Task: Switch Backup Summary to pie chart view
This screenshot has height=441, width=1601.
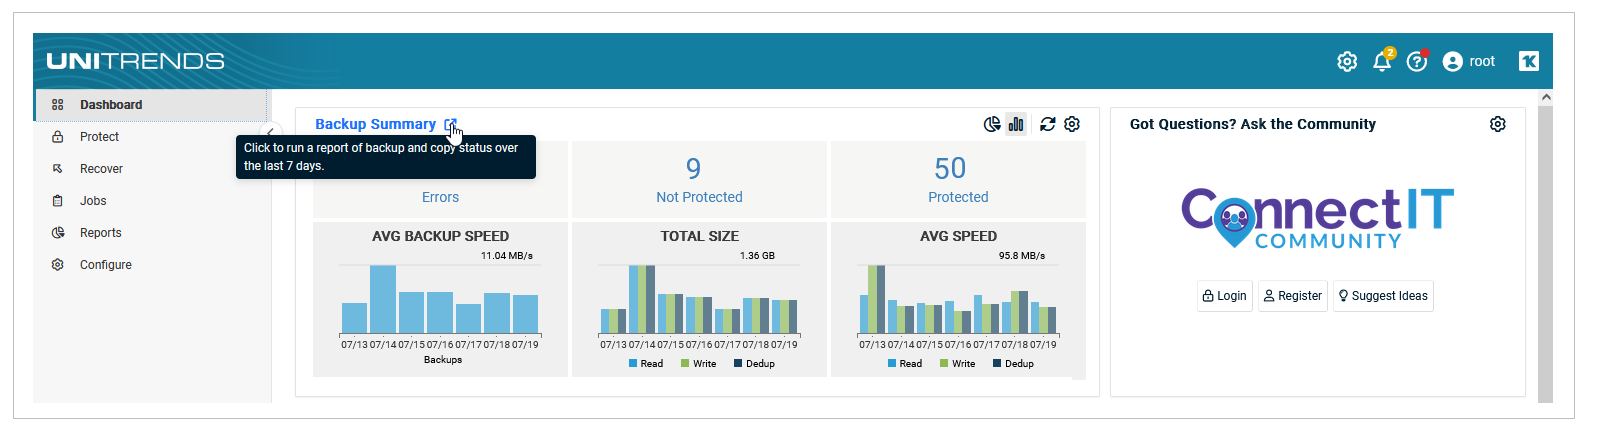Action: point(992,124)
